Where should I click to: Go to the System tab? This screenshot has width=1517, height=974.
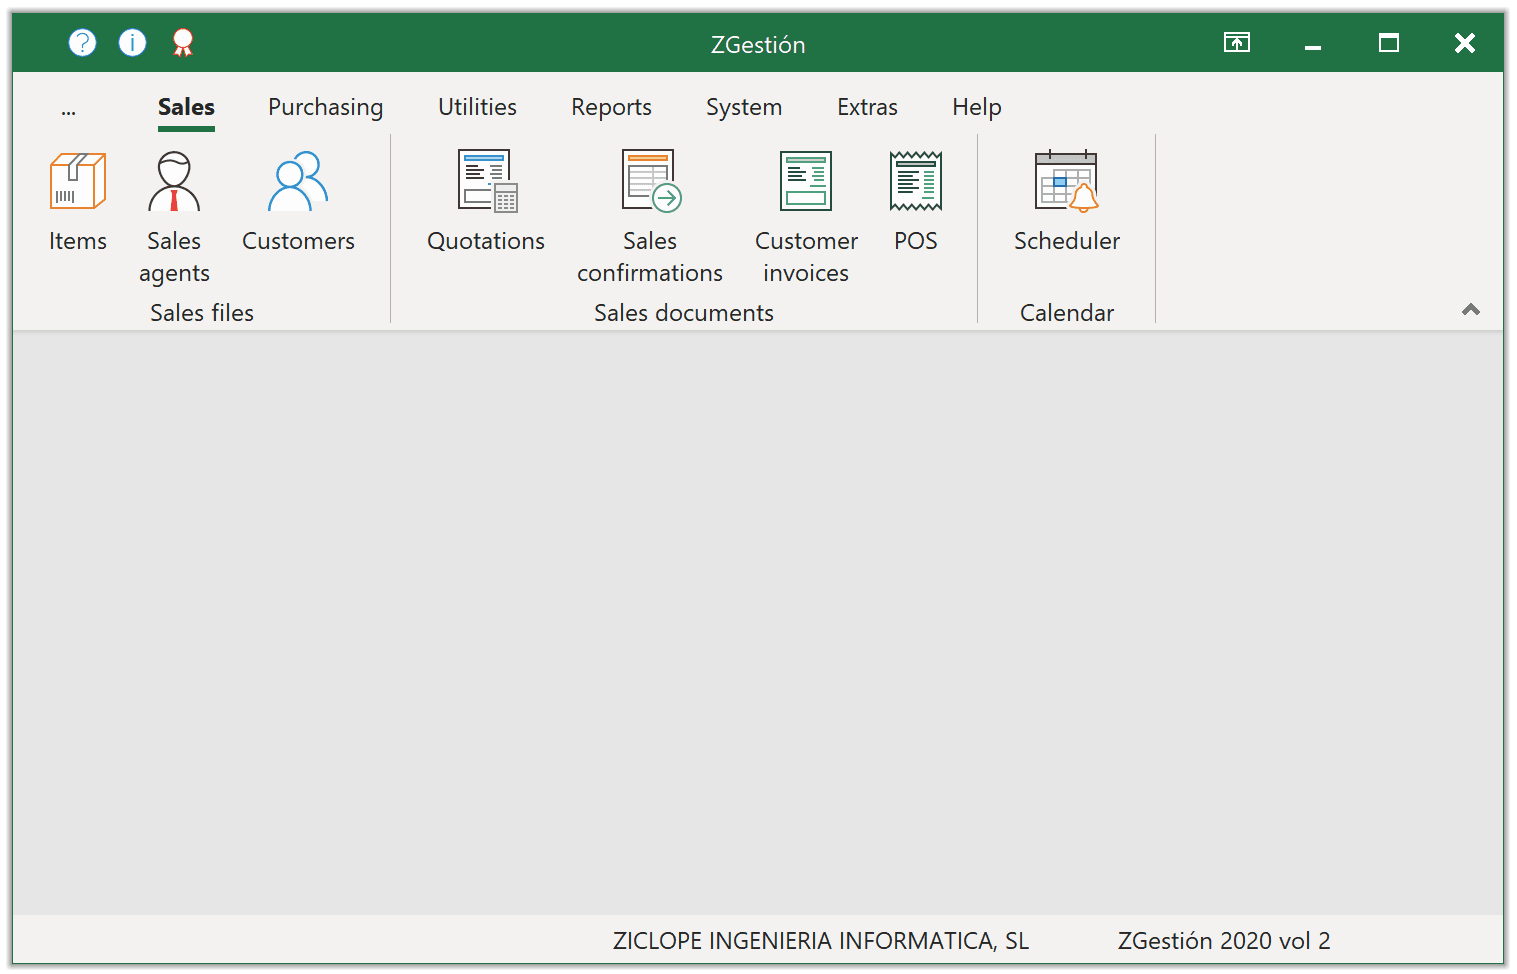[743, 108]
